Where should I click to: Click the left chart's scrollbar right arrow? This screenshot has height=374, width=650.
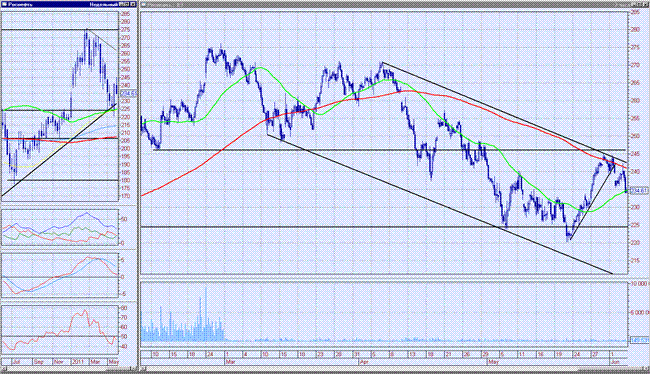(x=132, y=368)
